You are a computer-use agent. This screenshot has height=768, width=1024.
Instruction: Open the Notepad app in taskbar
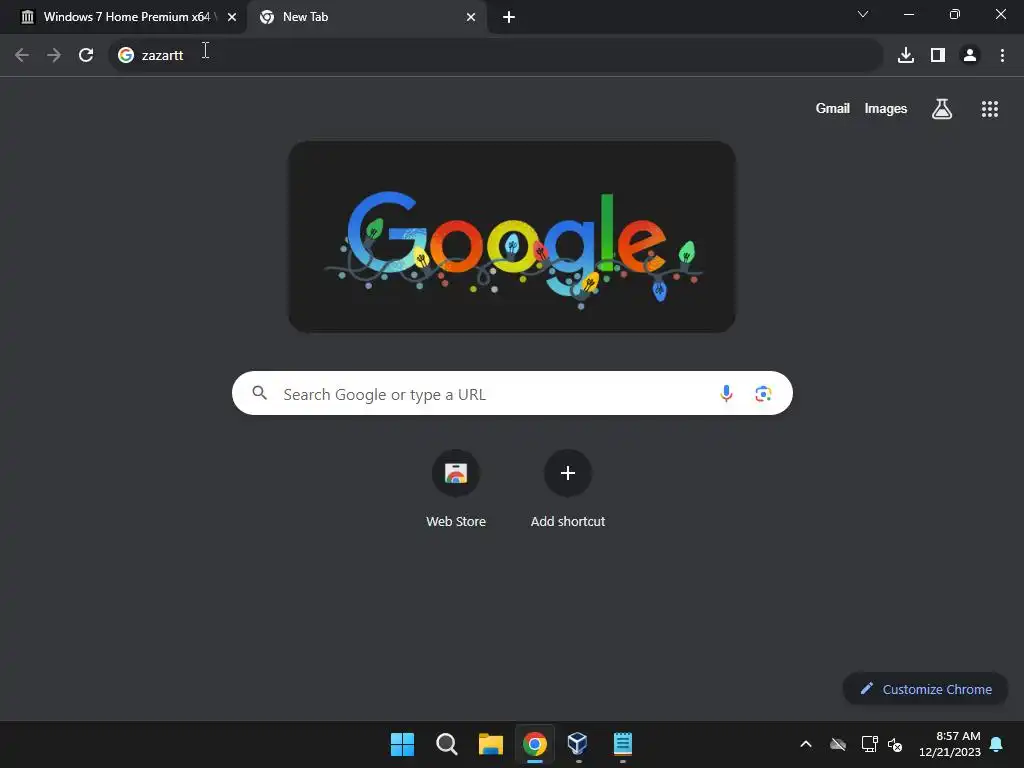tap(622, 744)
